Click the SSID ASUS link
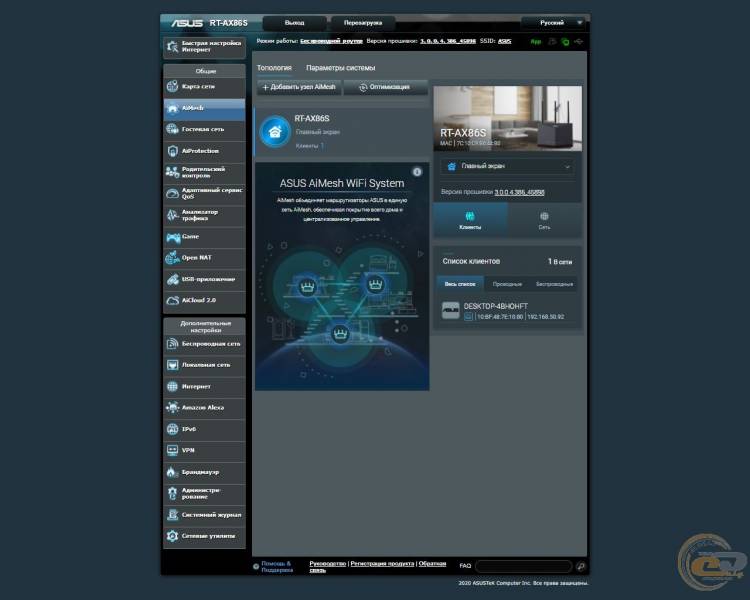750x600 pixels. click(504, 41)
